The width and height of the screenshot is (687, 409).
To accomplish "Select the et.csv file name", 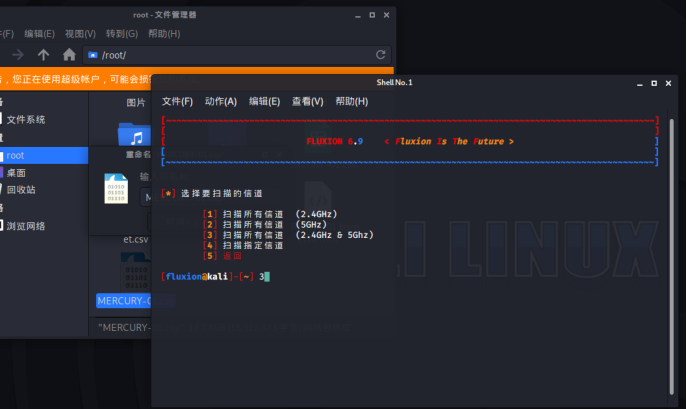I will pos(136,239).
